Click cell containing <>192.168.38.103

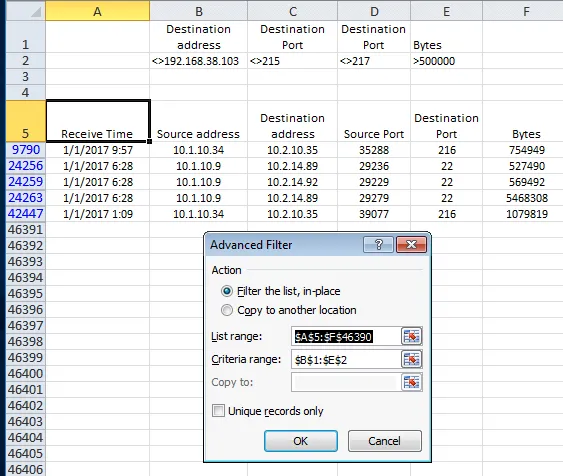pyautogui.click(x=199, y=61)
